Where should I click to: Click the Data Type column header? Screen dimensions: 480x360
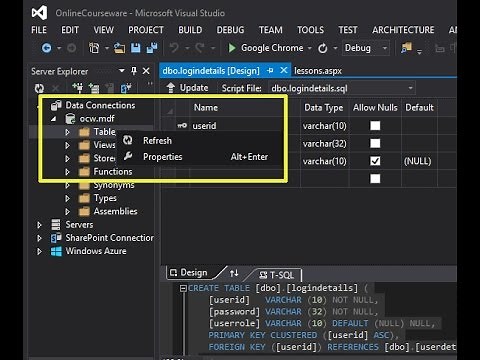(324, 108)
